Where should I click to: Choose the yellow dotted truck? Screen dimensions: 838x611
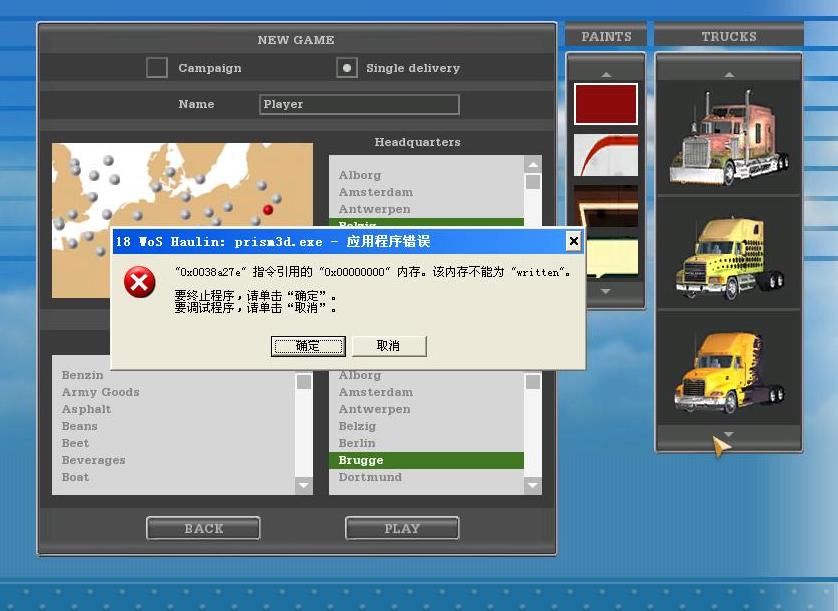pyautogui.click(x=727, y=255)
